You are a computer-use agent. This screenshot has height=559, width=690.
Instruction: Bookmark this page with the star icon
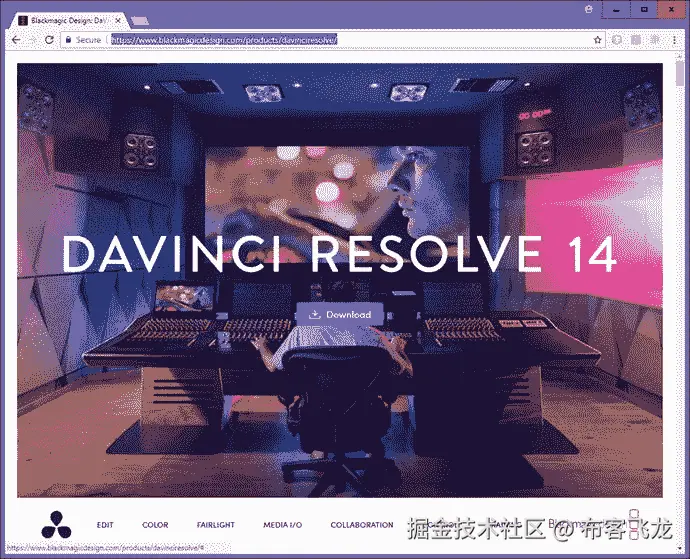(597, 40)
